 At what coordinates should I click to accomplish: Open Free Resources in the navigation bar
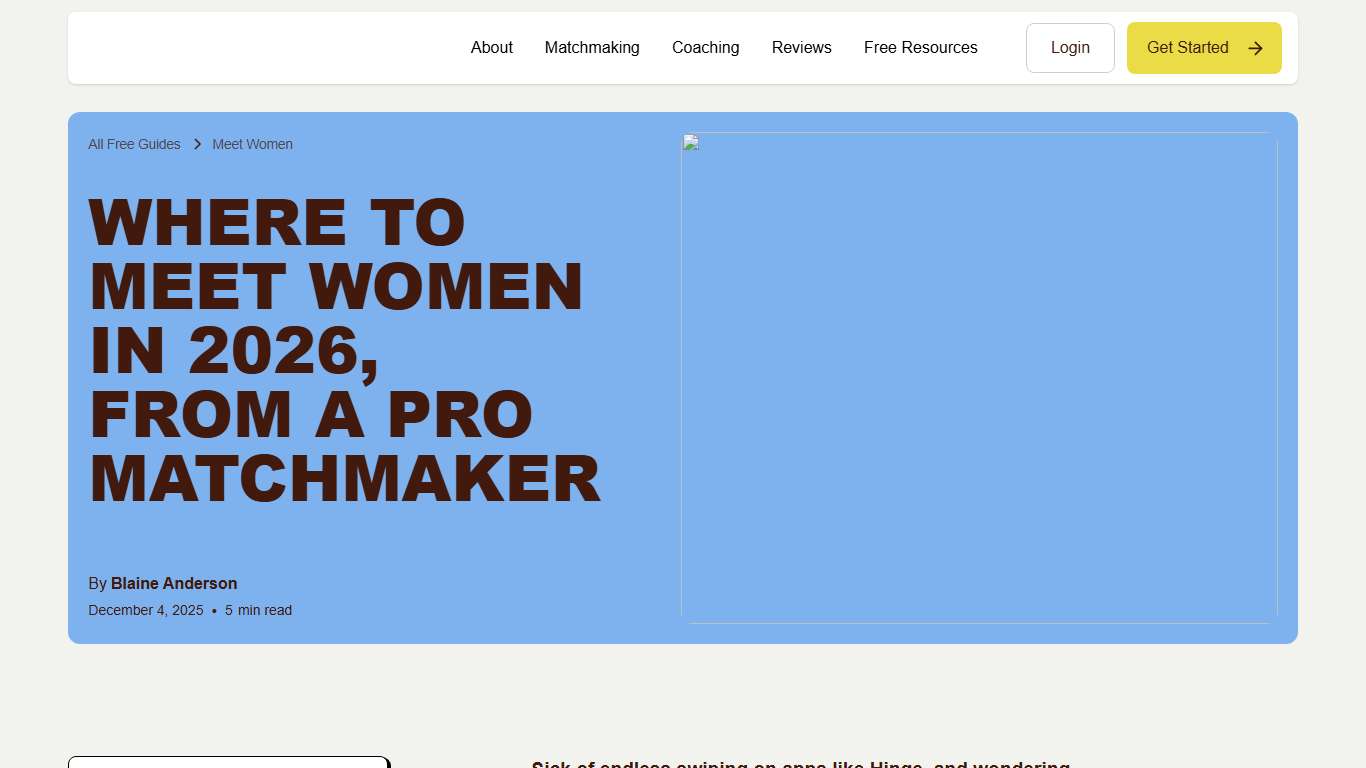click(x=920, y=47)
